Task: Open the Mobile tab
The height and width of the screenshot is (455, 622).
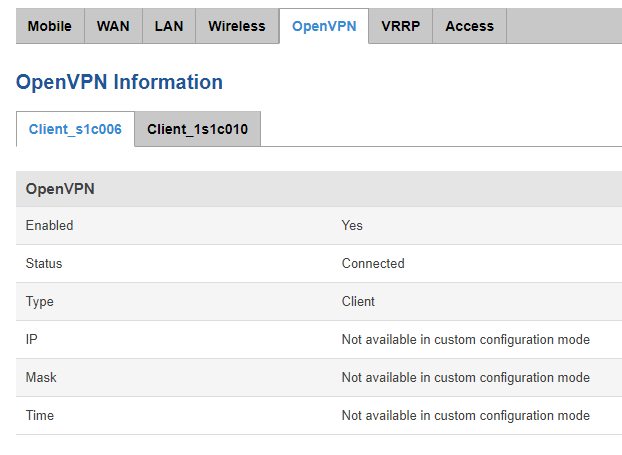Action: click(50, 26)
